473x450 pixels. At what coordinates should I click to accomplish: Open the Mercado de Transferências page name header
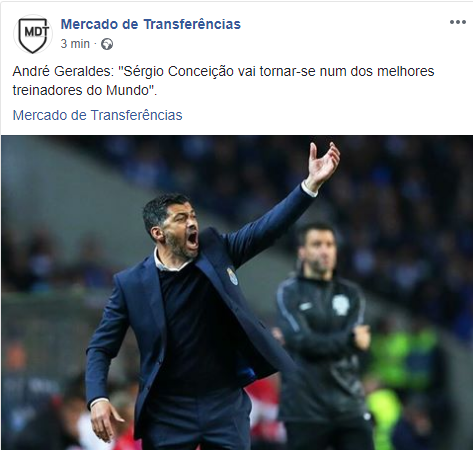point(151,24)
